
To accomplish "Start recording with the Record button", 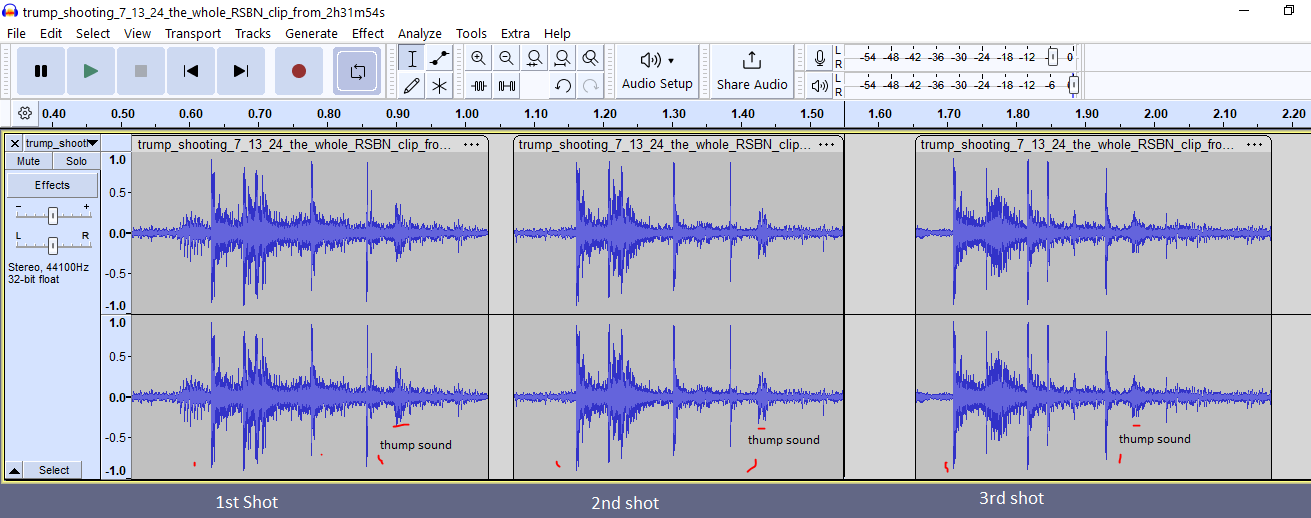I will pyautogui.click(x=298, y=71).
